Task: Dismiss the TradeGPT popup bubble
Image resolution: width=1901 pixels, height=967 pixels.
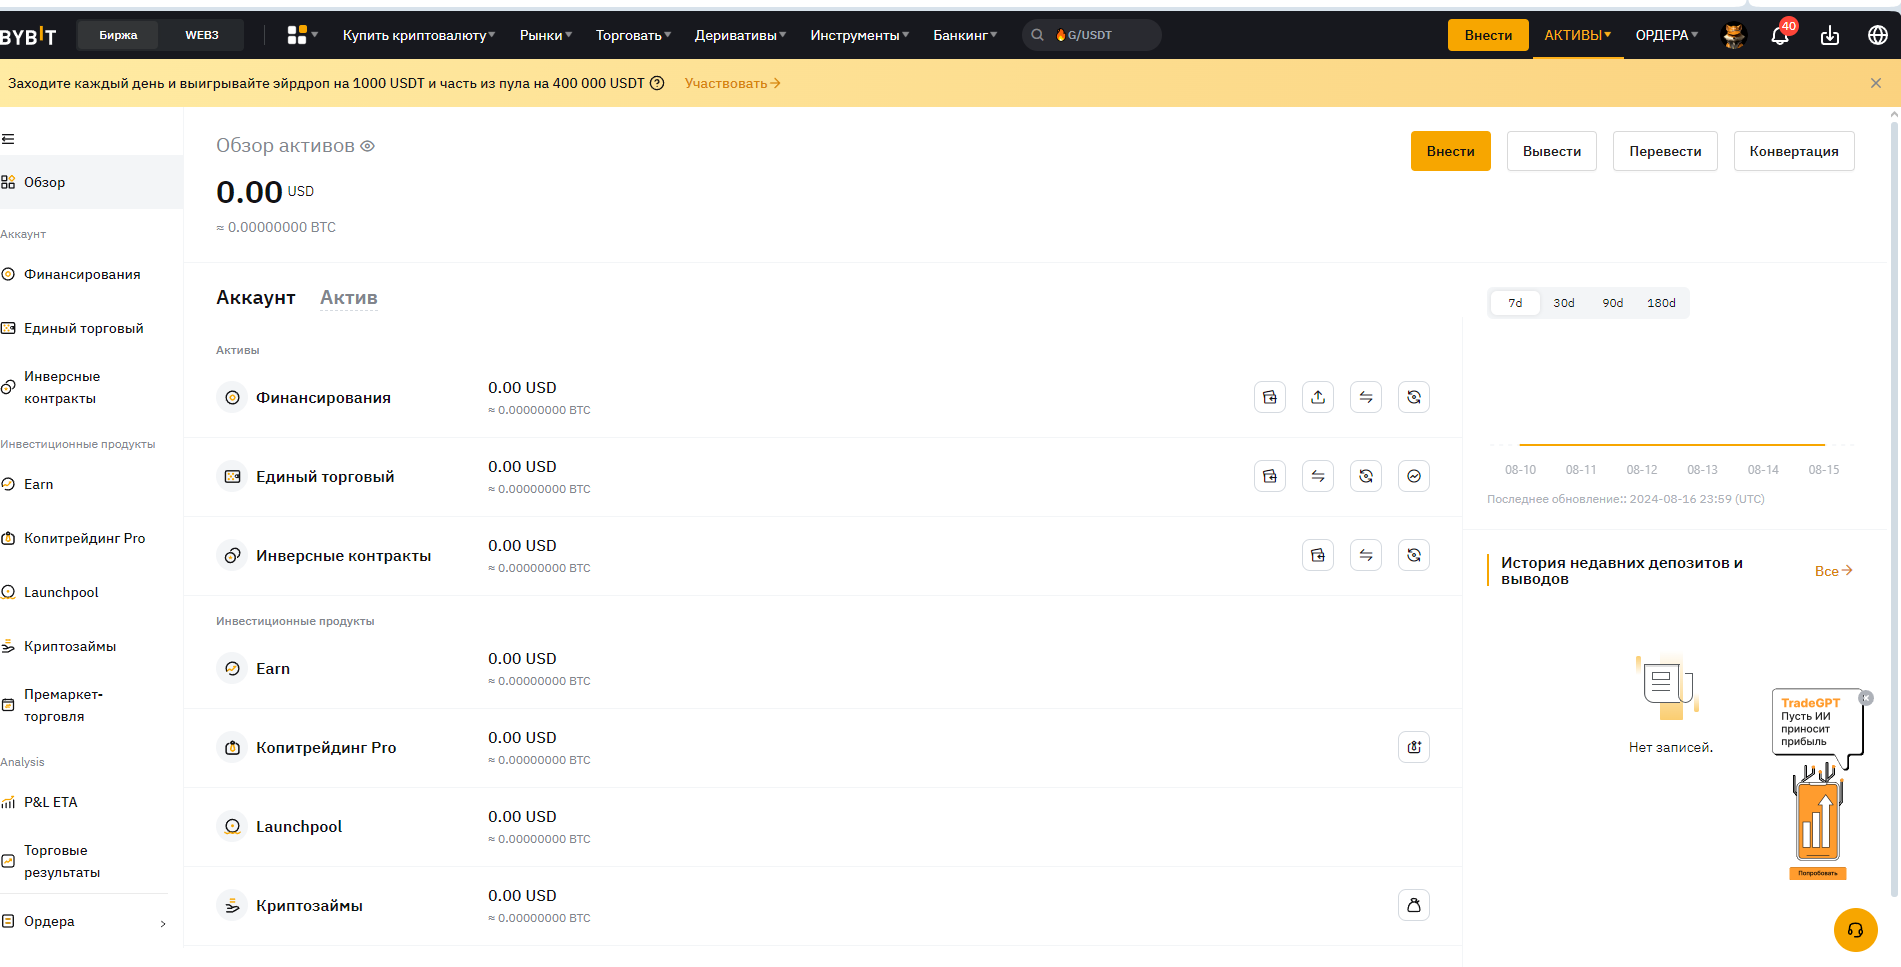Action: [x=1866, y=698]
